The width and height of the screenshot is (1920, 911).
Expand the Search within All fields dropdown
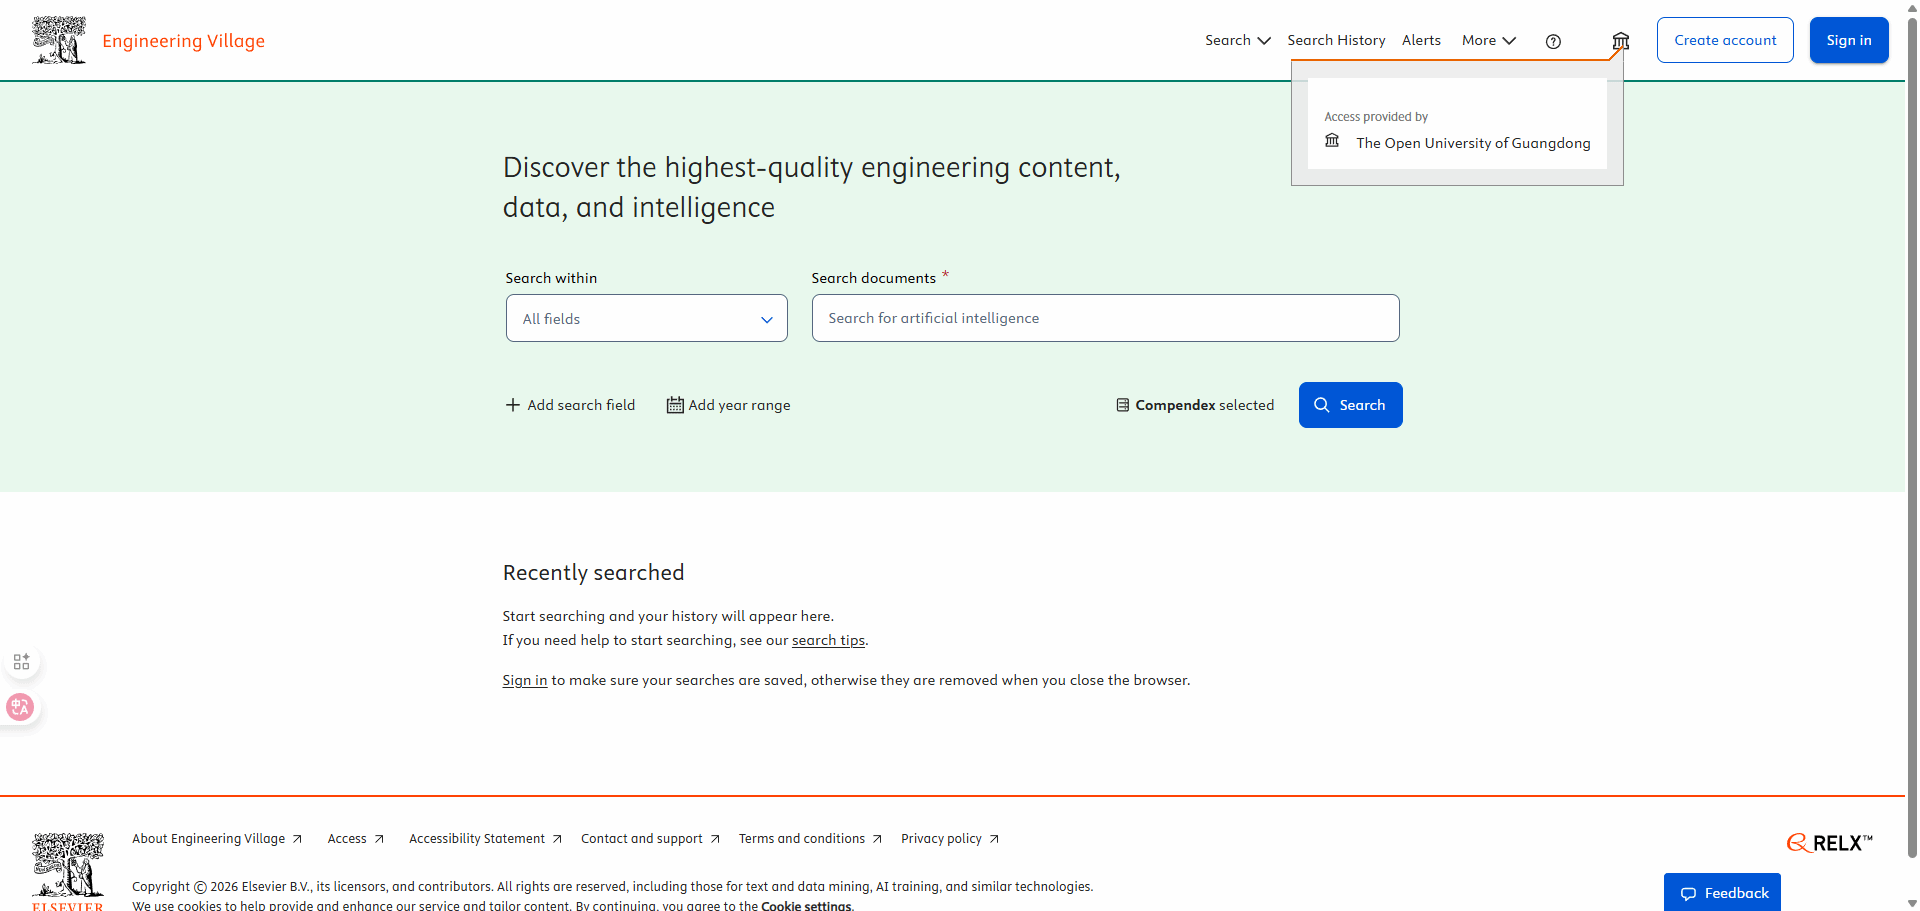(x=647, y=318)
